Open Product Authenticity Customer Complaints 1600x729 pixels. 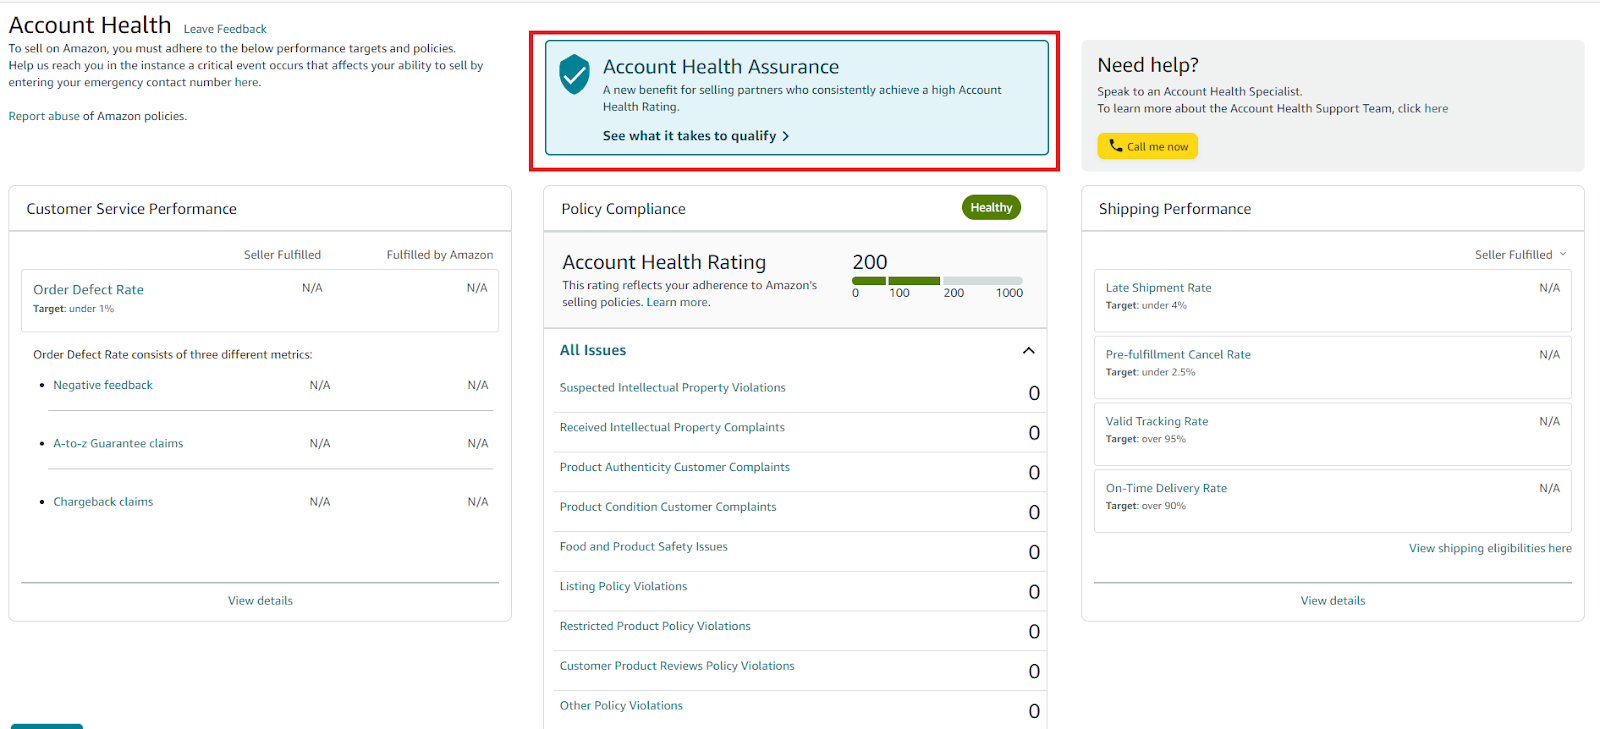(674, 468)
